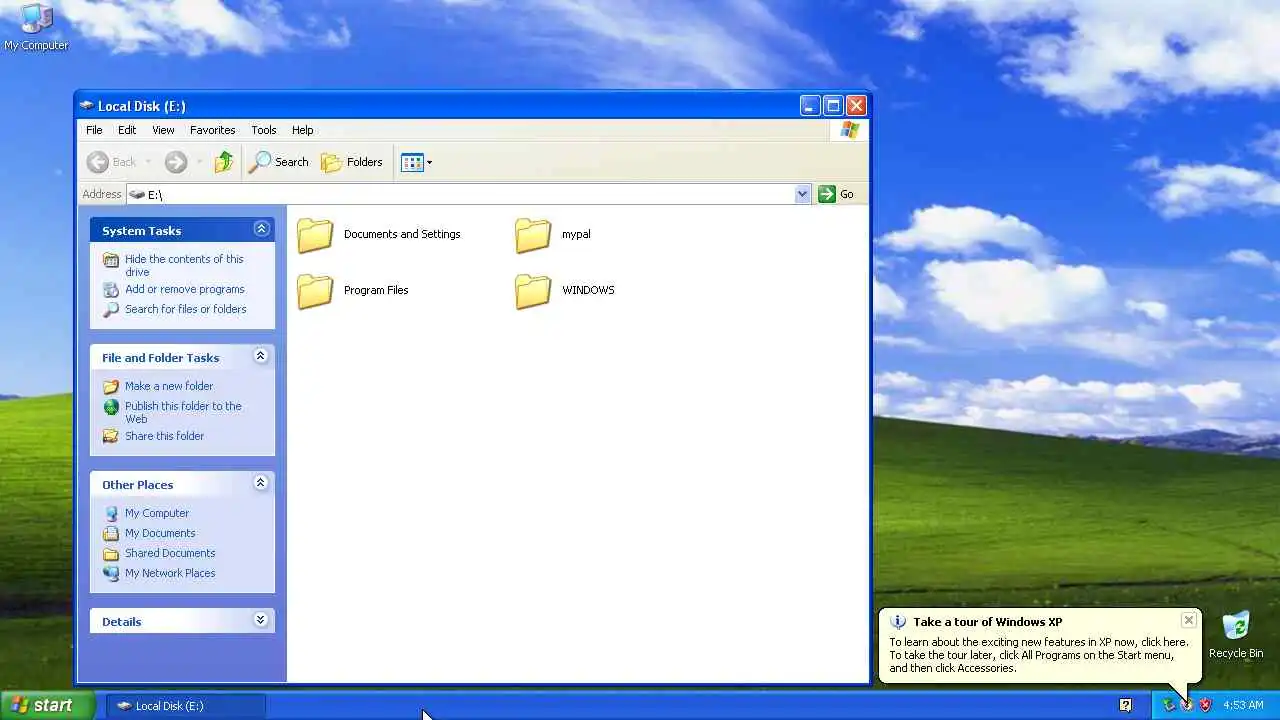Open Back history dropdown arrow

148,162
